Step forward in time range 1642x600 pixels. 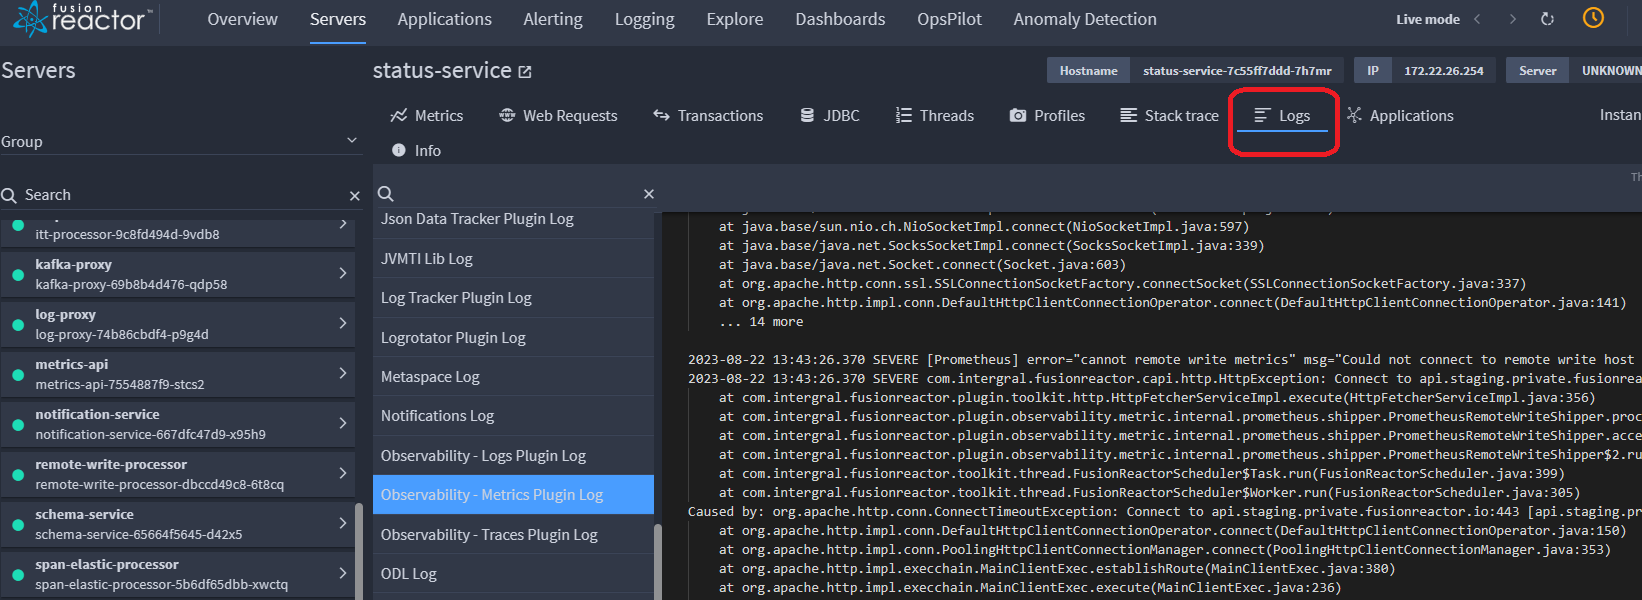pyautogui.click(x=1512, y=19)
